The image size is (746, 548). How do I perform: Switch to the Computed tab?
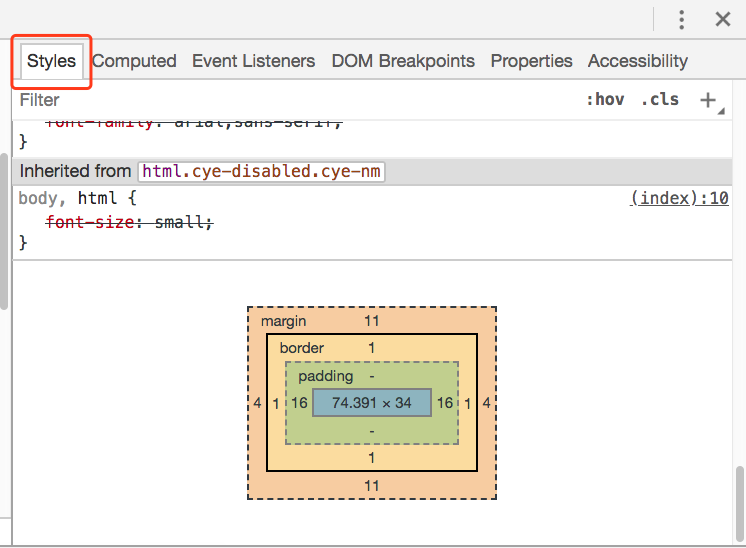pyautogui.click(x=134, y=61)
